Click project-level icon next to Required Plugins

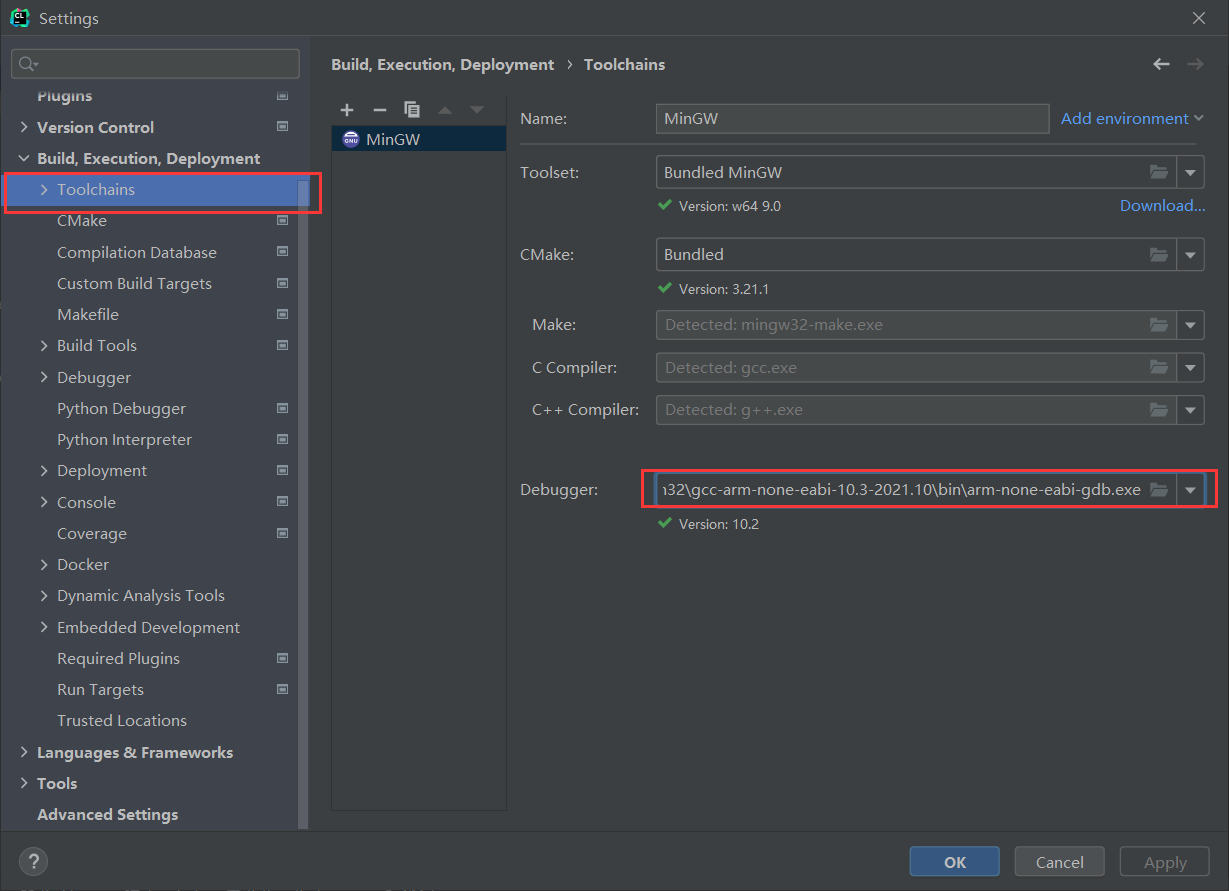[282, 658]
